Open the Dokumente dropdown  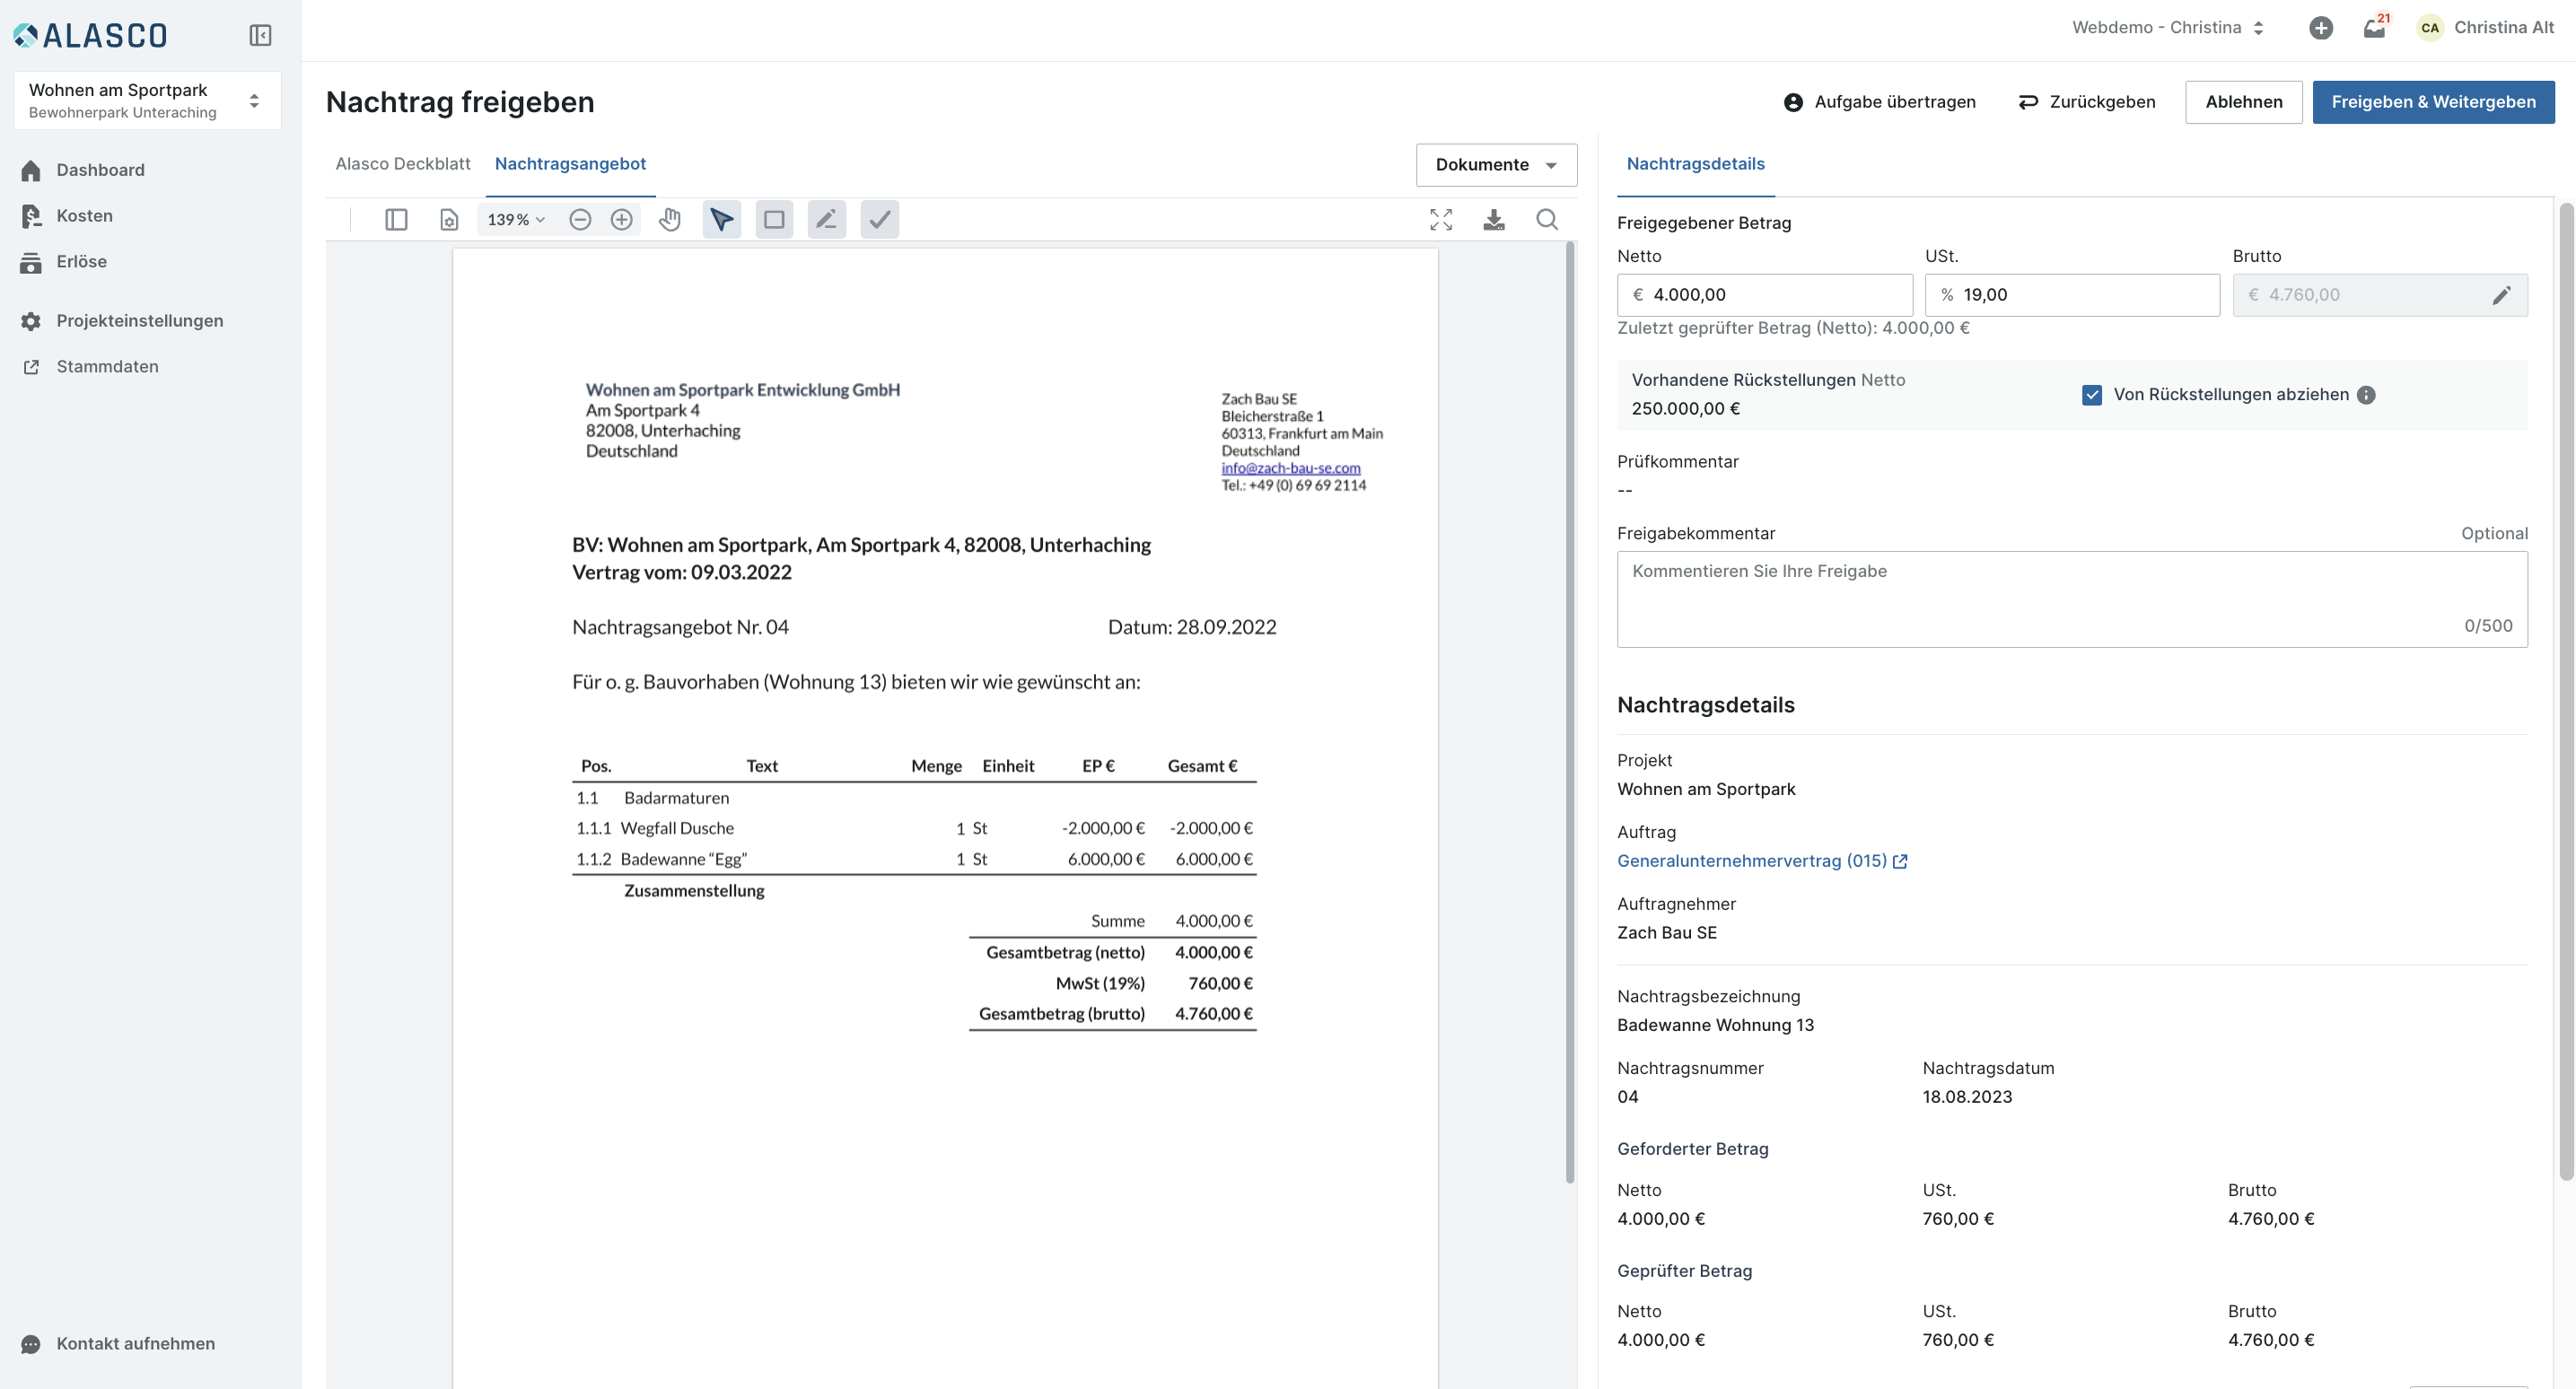point(1496,165)
